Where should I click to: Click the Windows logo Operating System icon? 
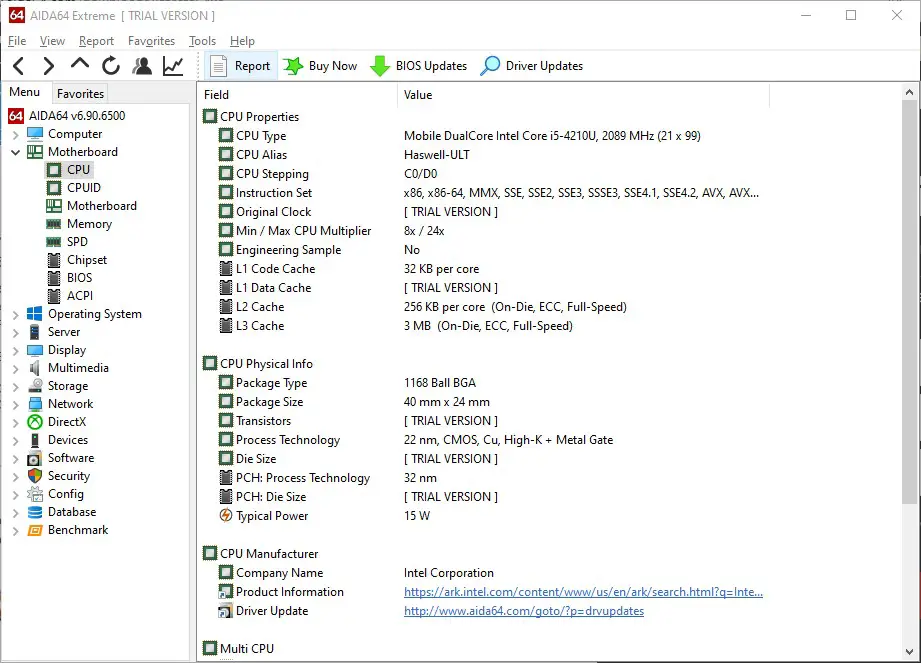click(35, 314)
